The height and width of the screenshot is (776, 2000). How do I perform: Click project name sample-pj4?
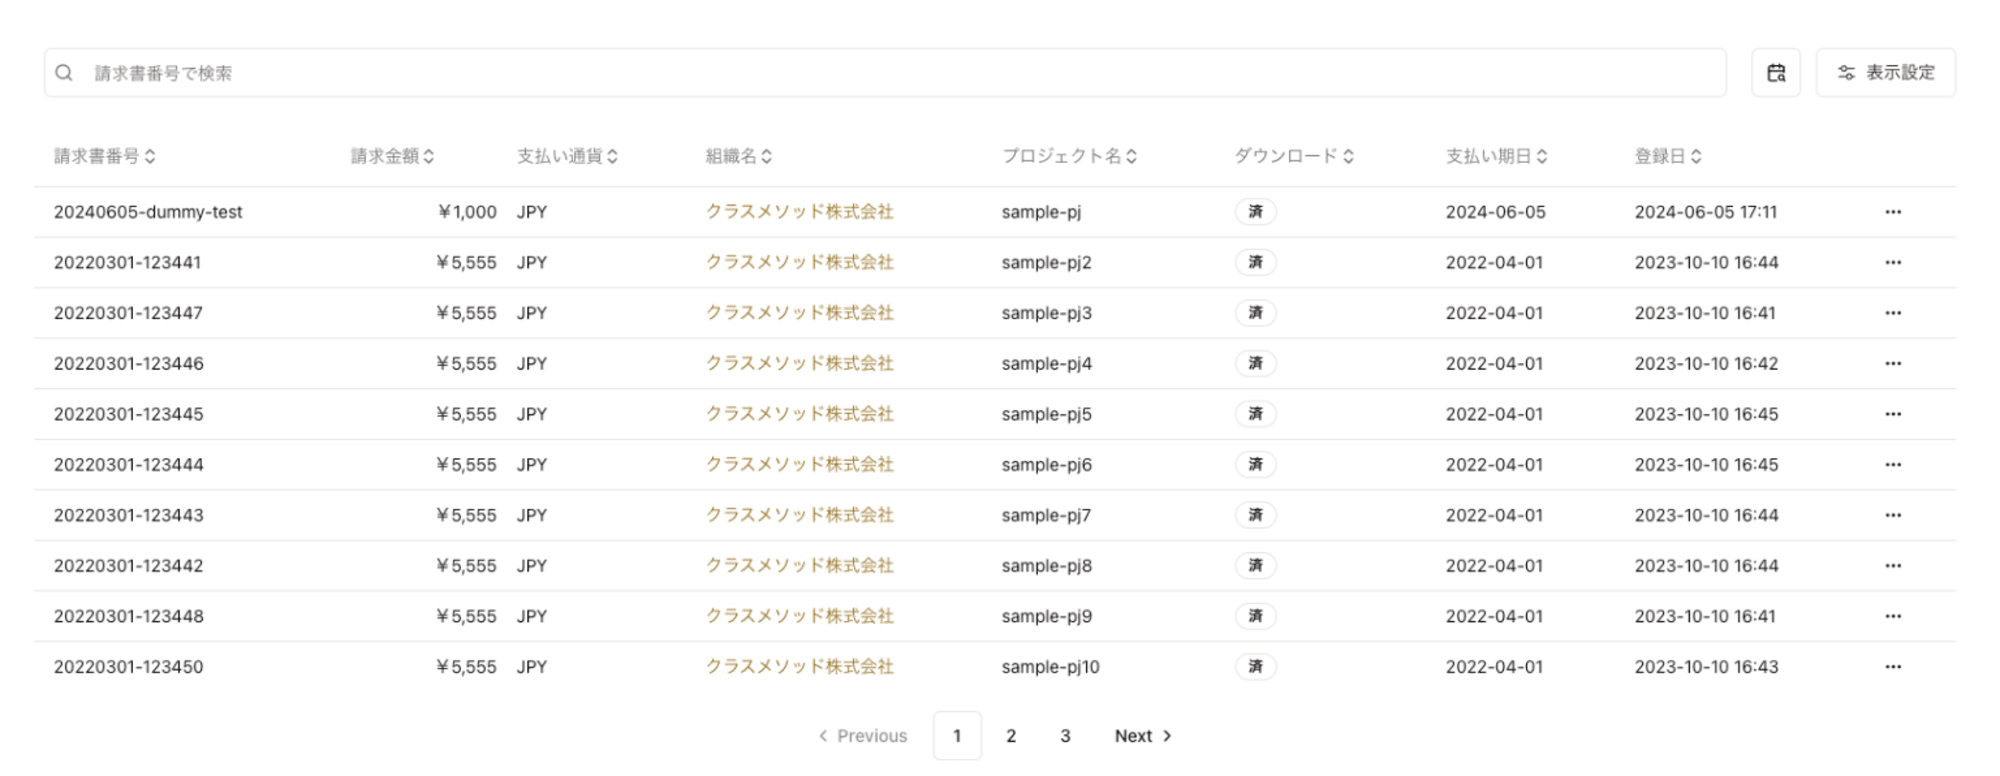1047,364
